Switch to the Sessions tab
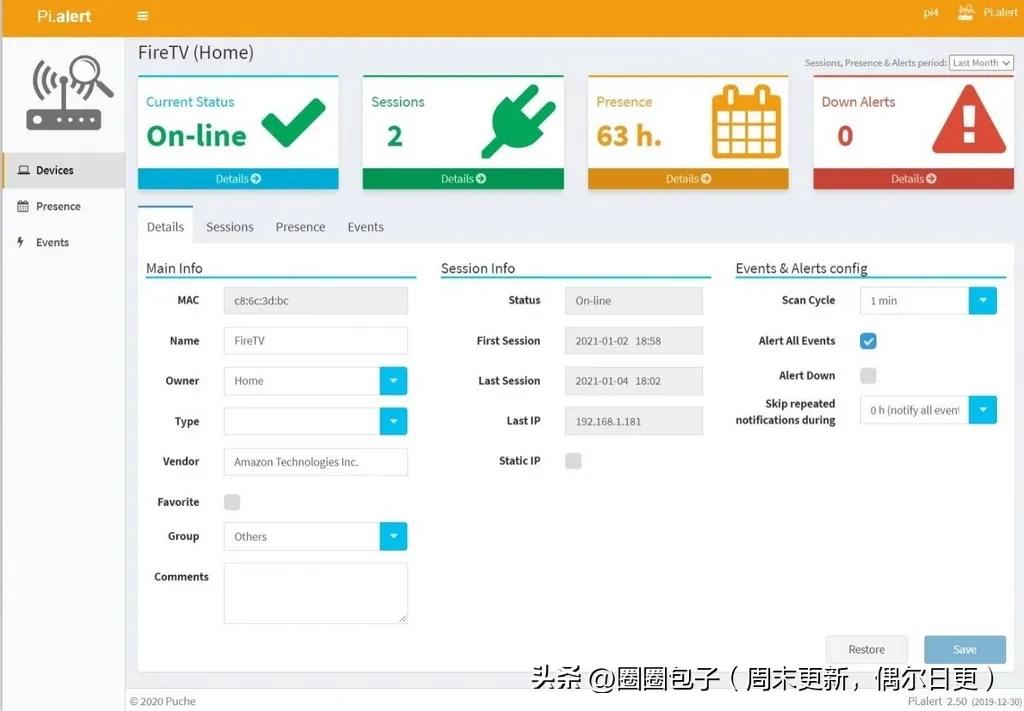Viewport: 1024px width, 711px height. [x=230, y=227]
